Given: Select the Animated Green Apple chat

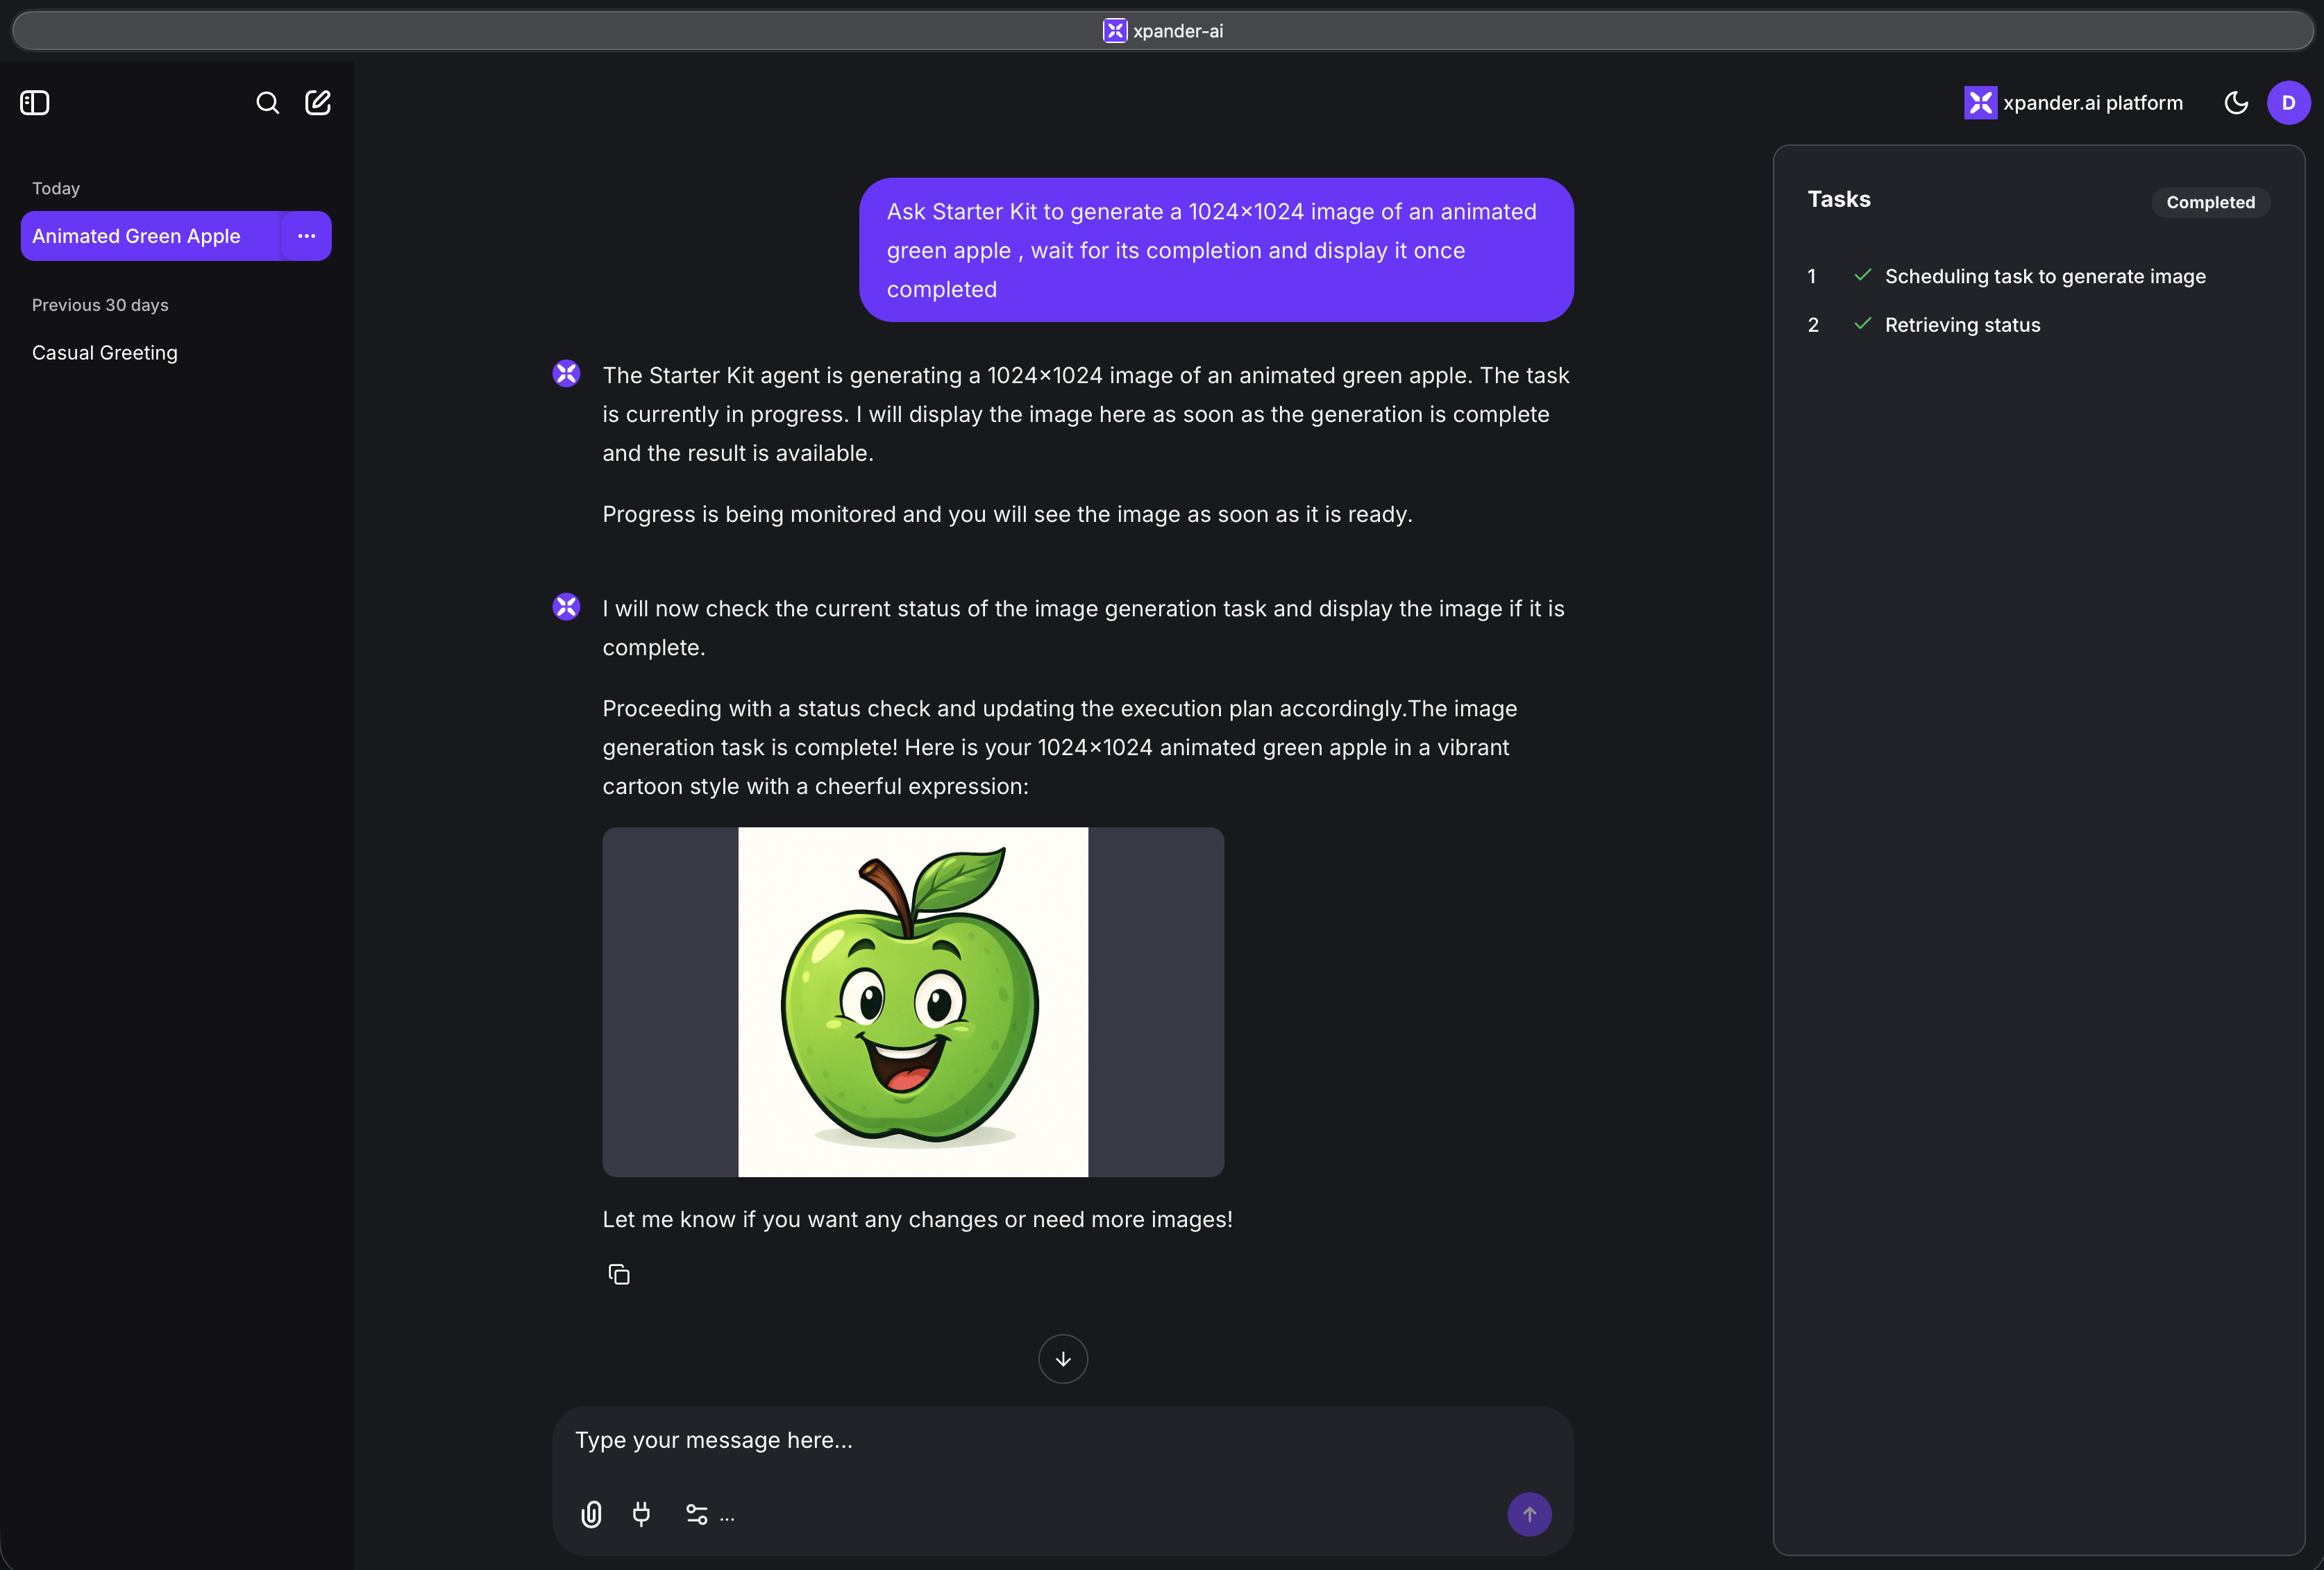Looking at the screenshot, I should coord(137,236).
